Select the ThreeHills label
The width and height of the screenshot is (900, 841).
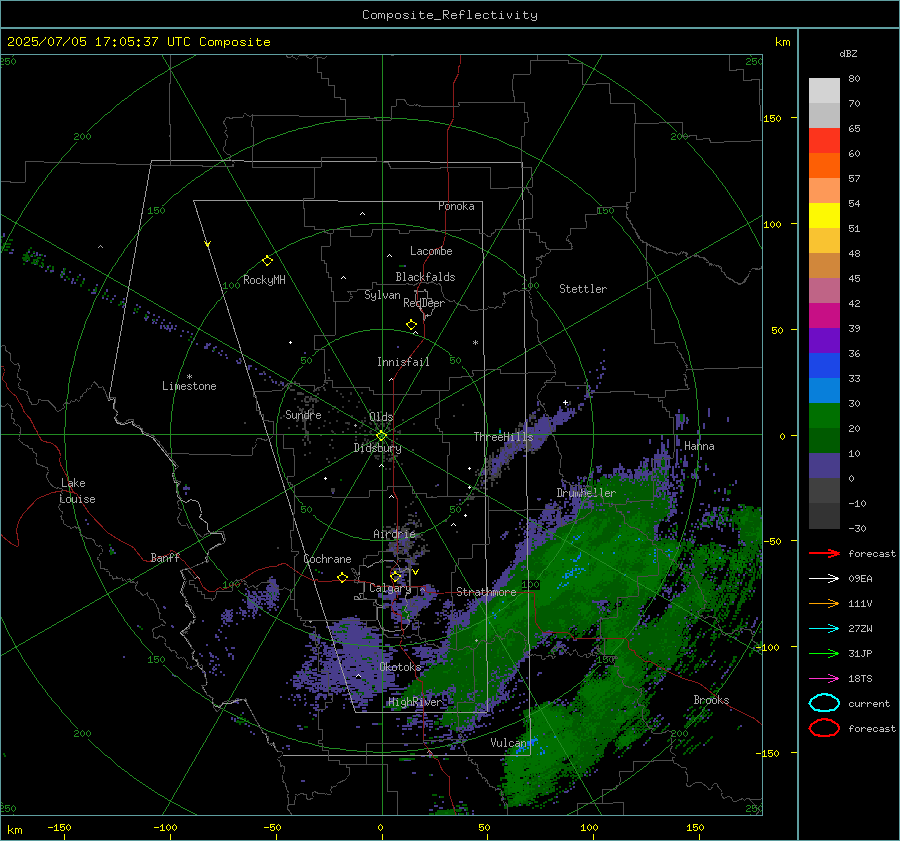click(x=503, y=437)
